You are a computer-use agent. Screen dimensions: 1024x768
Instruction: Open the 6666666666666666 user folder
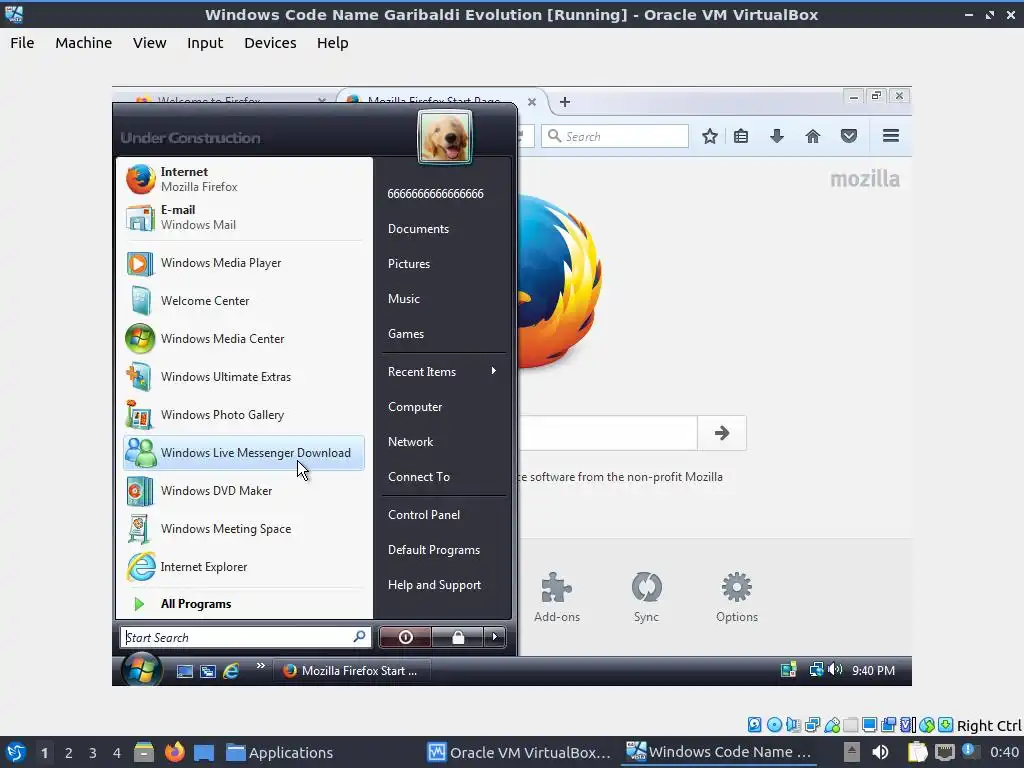[436, 194]
